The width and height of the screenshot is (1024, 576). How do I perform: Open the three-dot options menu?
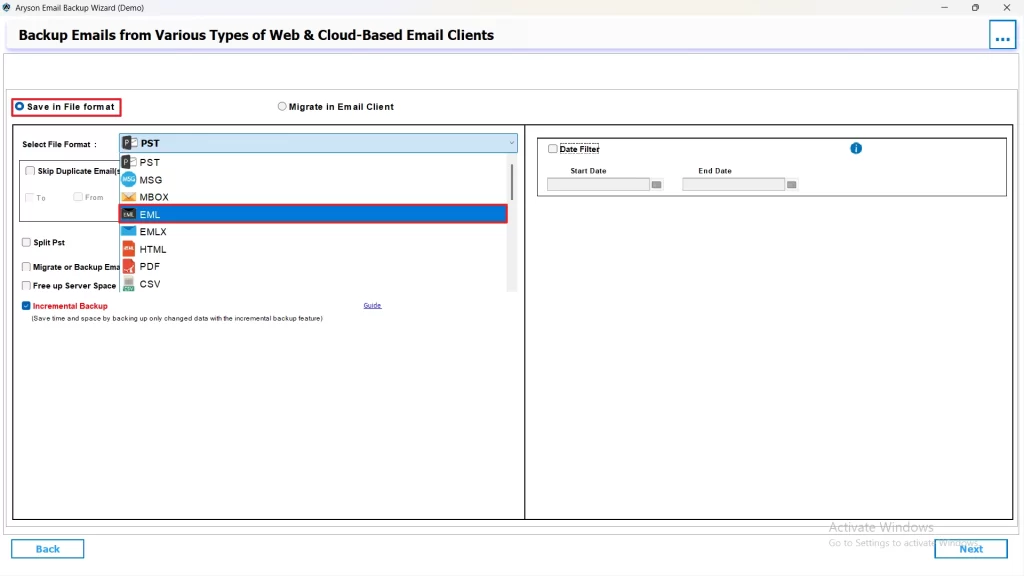click(1002, 34)
